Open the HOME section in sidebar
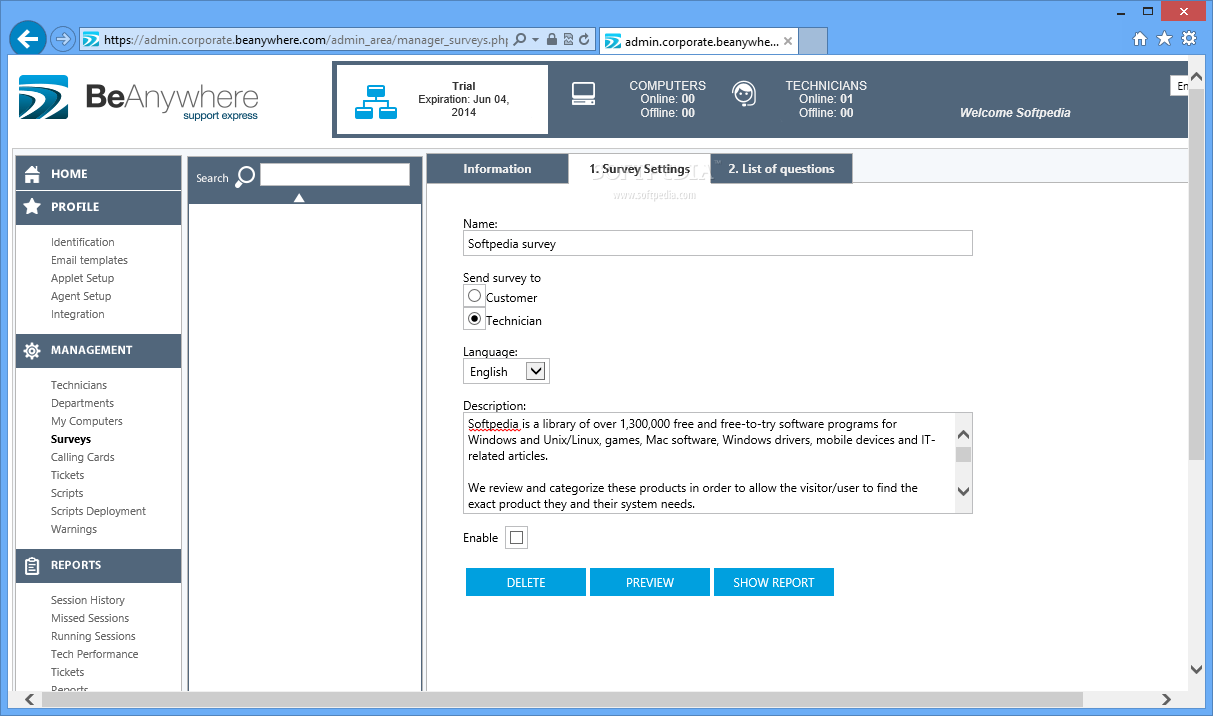 click(x=98, y=174)
